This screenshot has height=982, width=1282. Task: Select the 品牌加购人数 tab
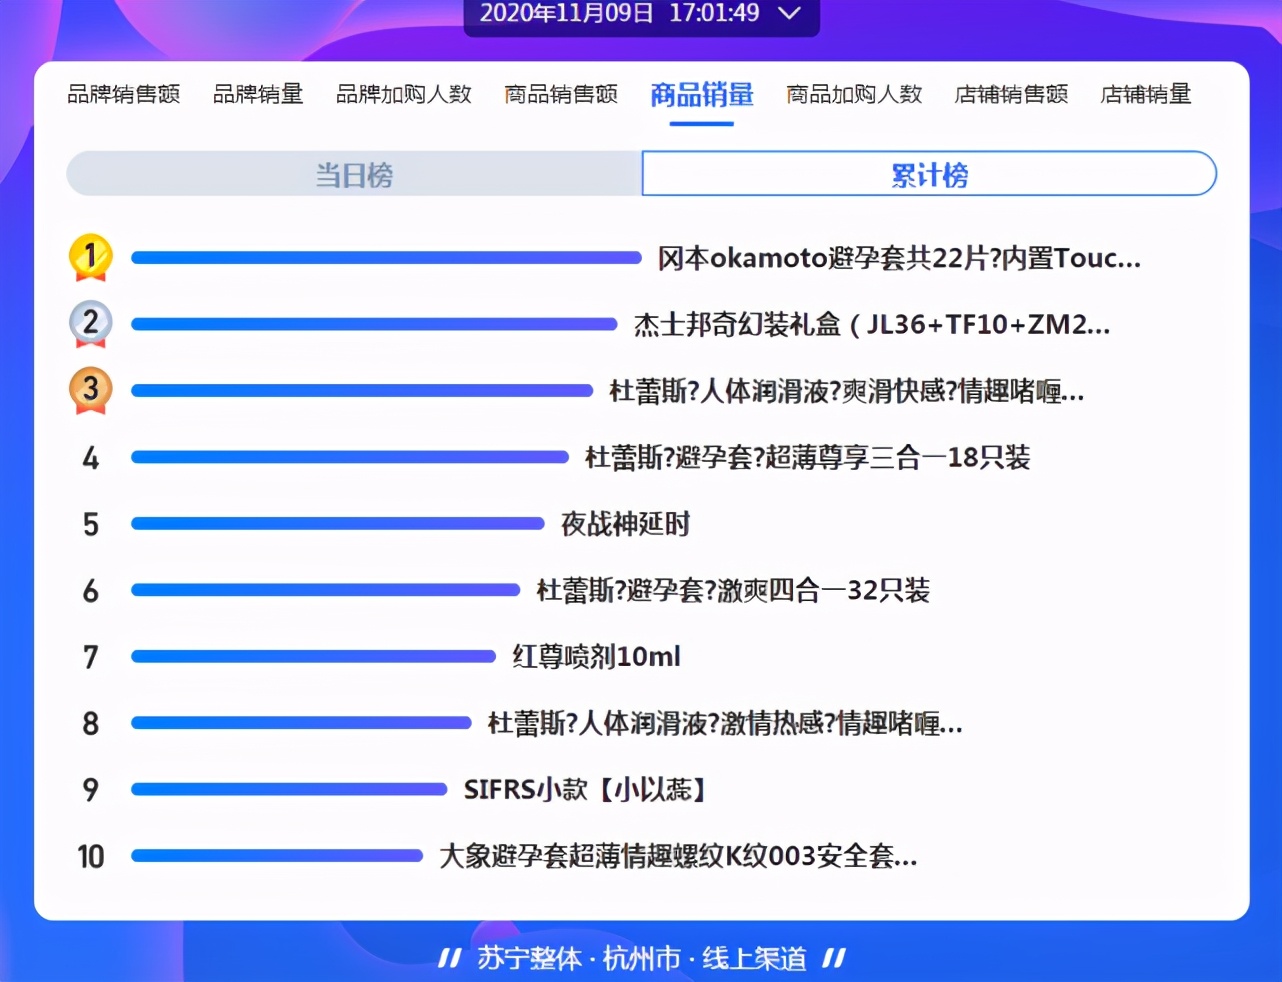[403, 95]
